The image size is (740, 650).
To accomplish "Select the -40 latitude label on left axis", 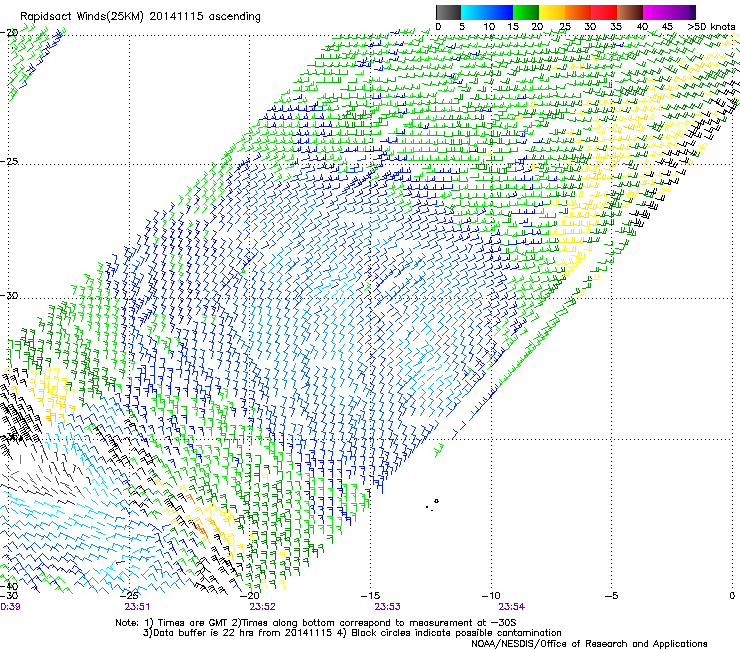I will click(x=9, y=587).
